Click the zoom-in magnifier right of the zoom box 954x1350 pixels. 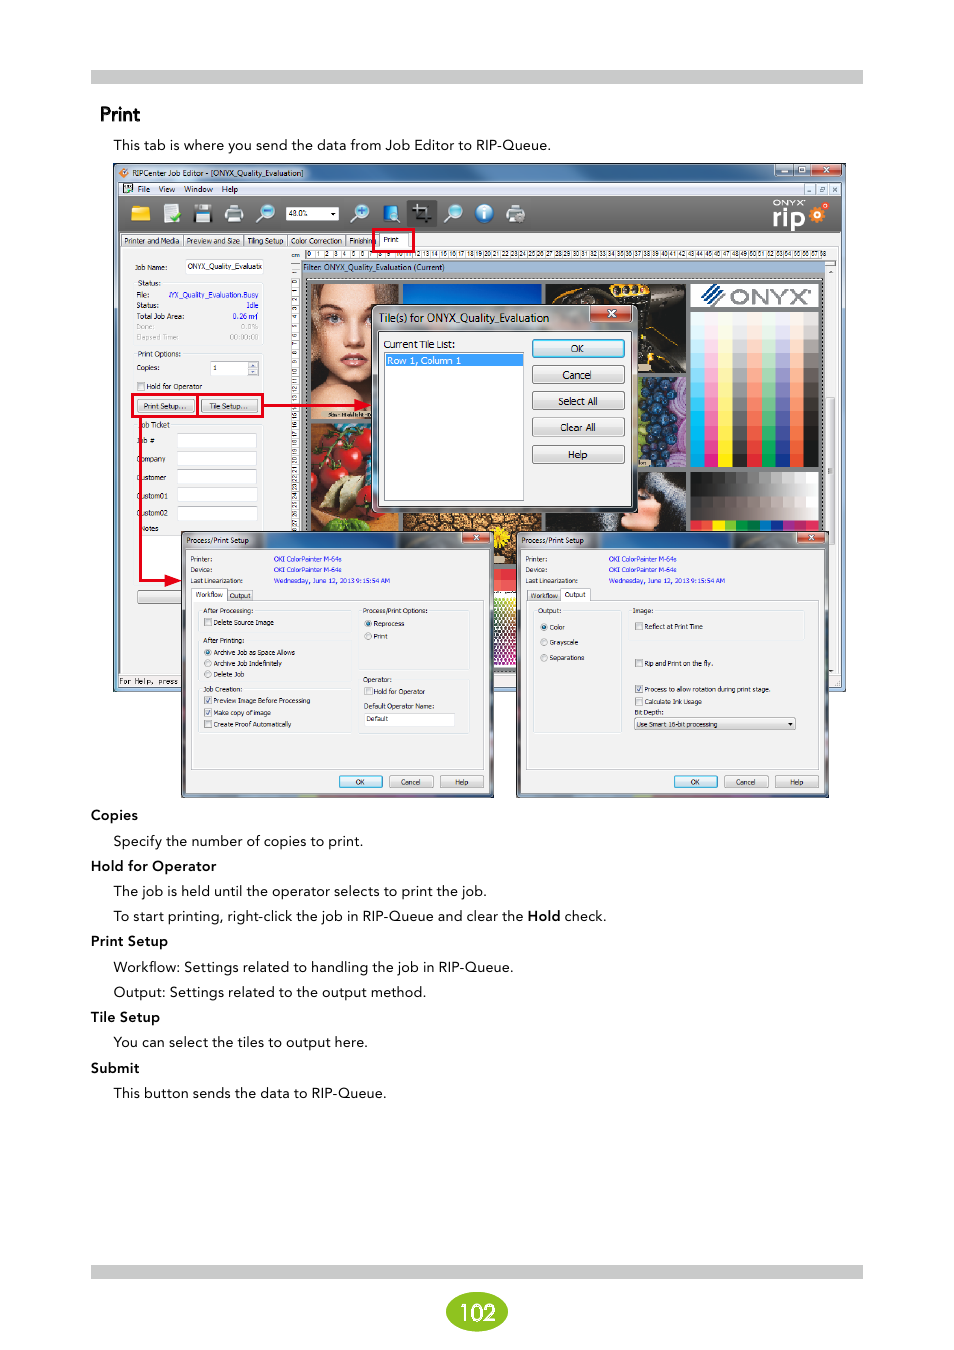(360, 213)
